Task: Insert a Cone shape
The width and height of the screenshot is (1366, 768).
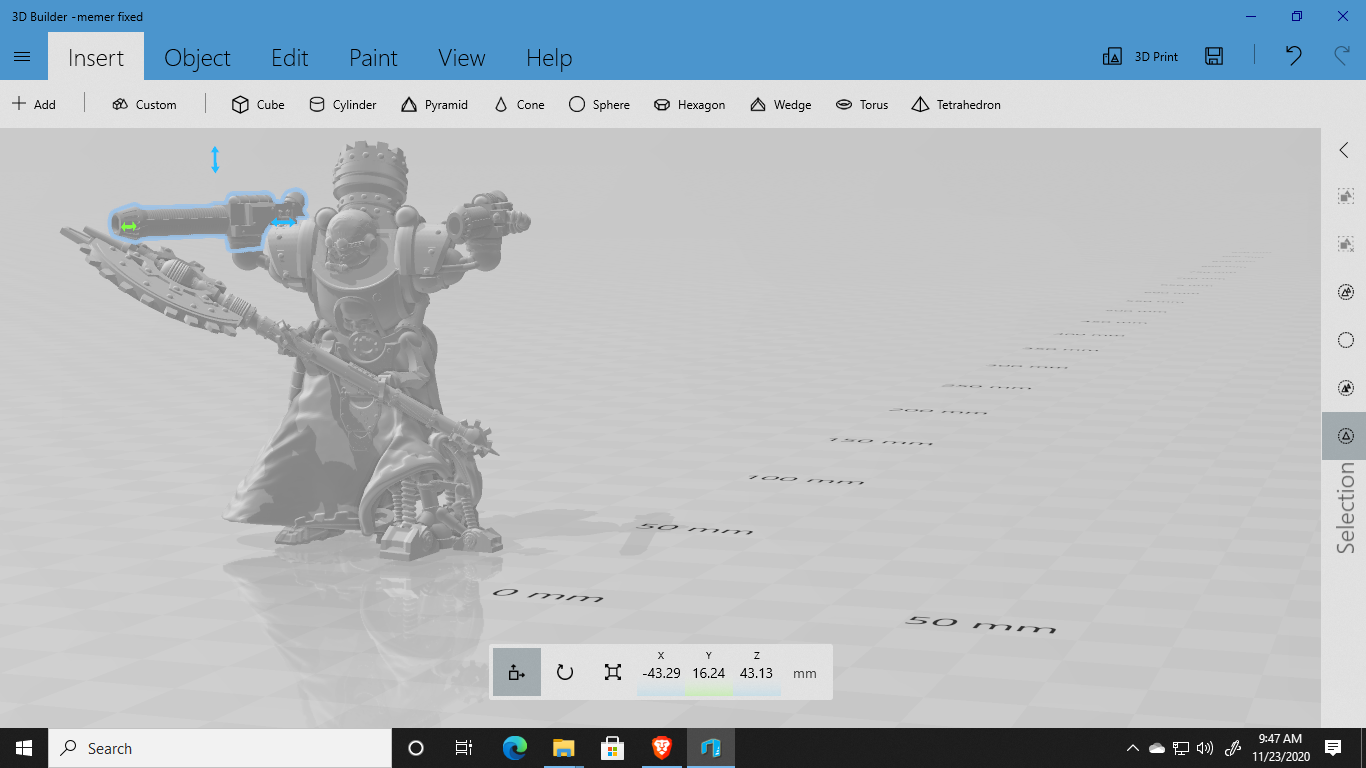Action: click(519, 104)
